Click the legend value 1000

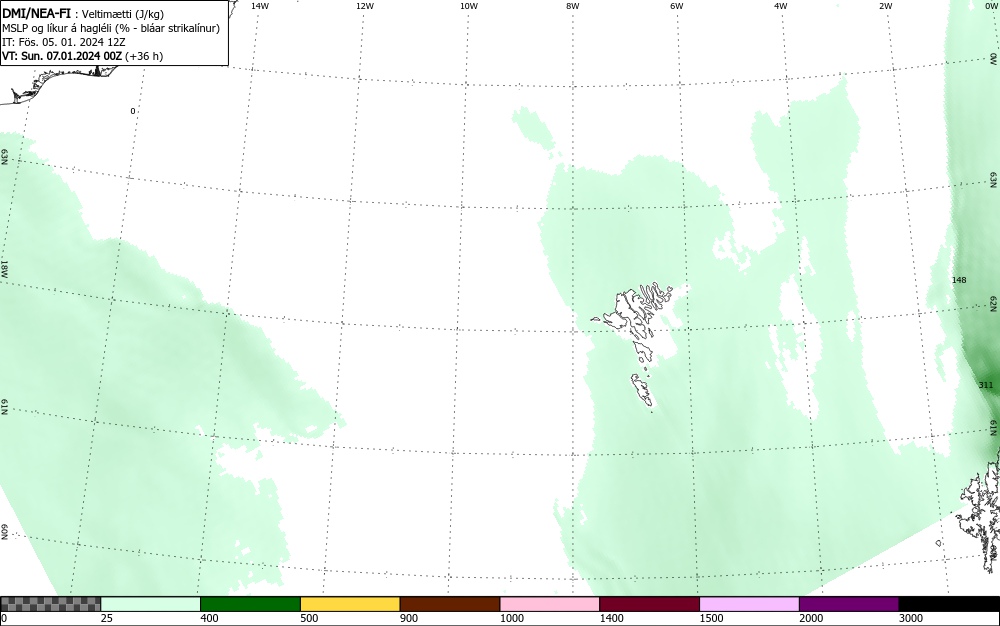tap(511, 618)
